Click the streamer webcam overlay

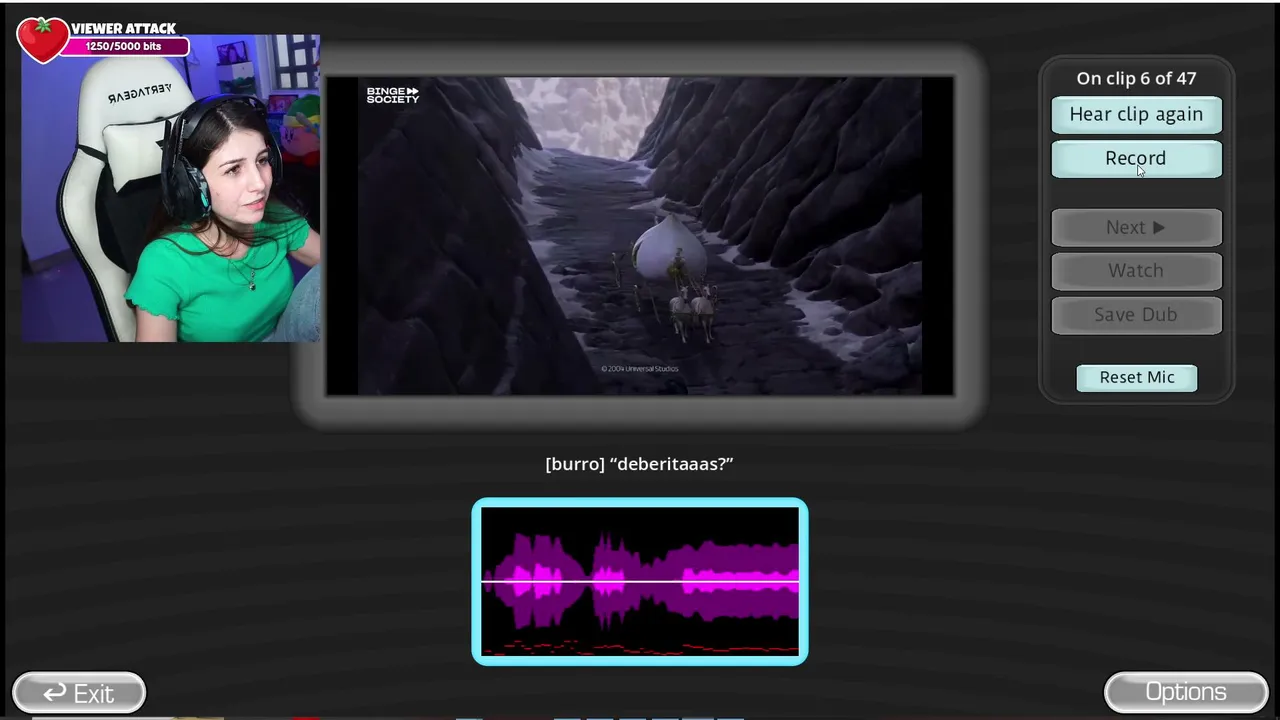[x=171, y=190]
